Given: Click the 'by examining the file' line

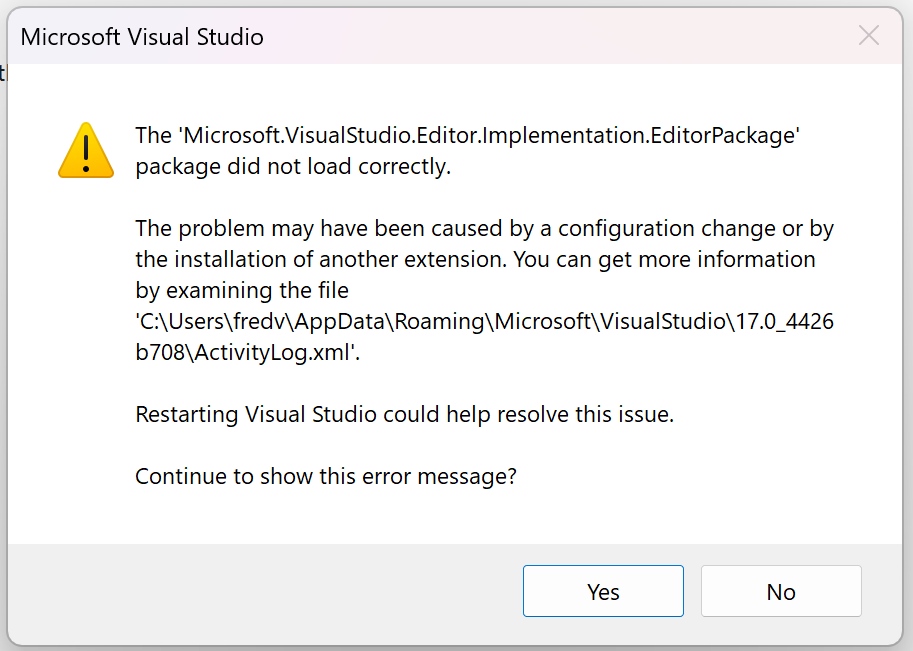Looking at the screenshot, I should [242, 290].
